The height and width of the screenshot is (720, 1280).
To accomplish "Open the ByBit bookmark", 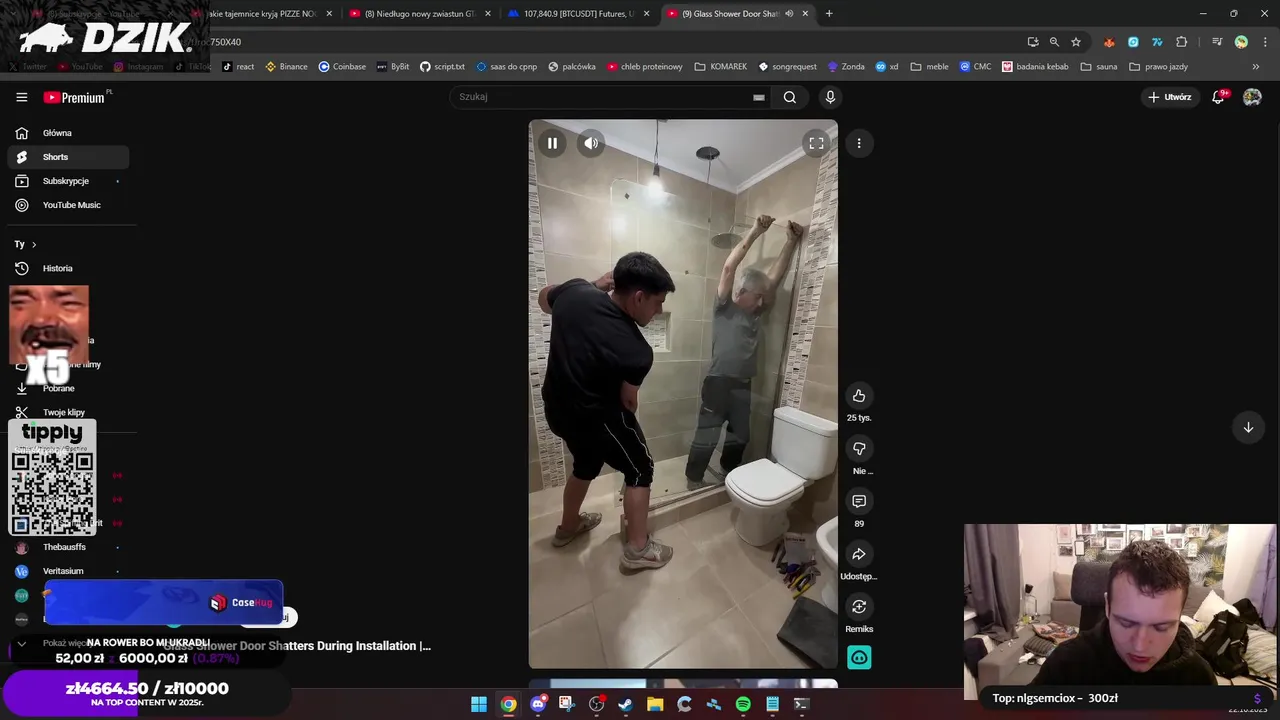I will click(393, 67).
